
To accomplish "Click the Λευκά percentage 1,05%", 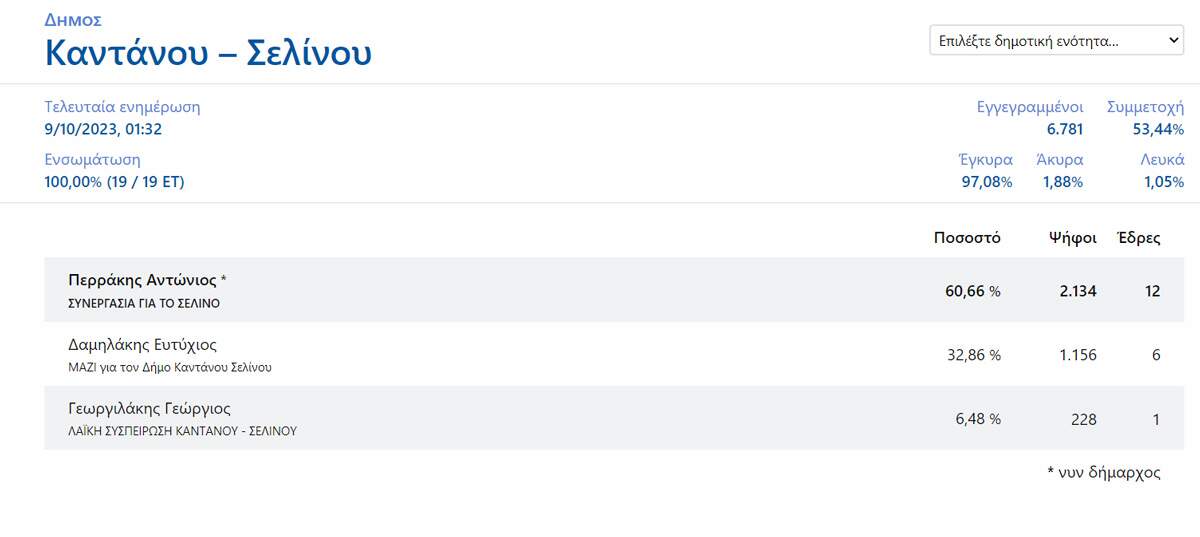I will click(x=1164, y=182).
